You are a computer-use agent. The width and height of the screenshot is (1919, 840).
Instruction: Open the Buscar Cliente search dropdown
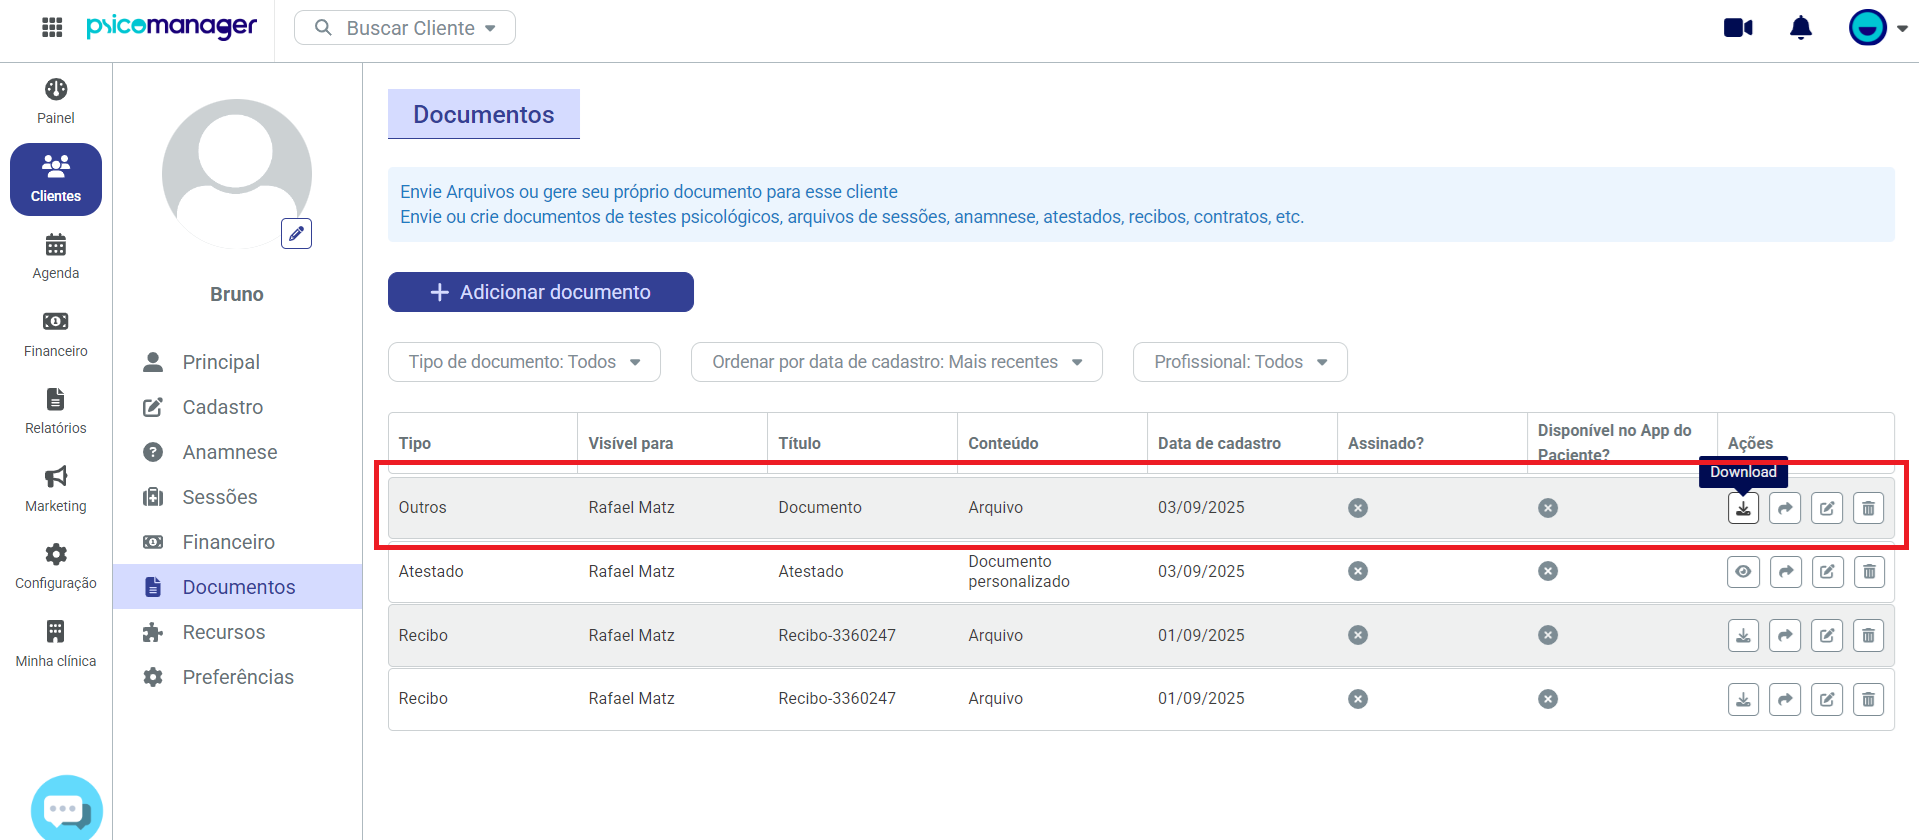tap(405, 28)
